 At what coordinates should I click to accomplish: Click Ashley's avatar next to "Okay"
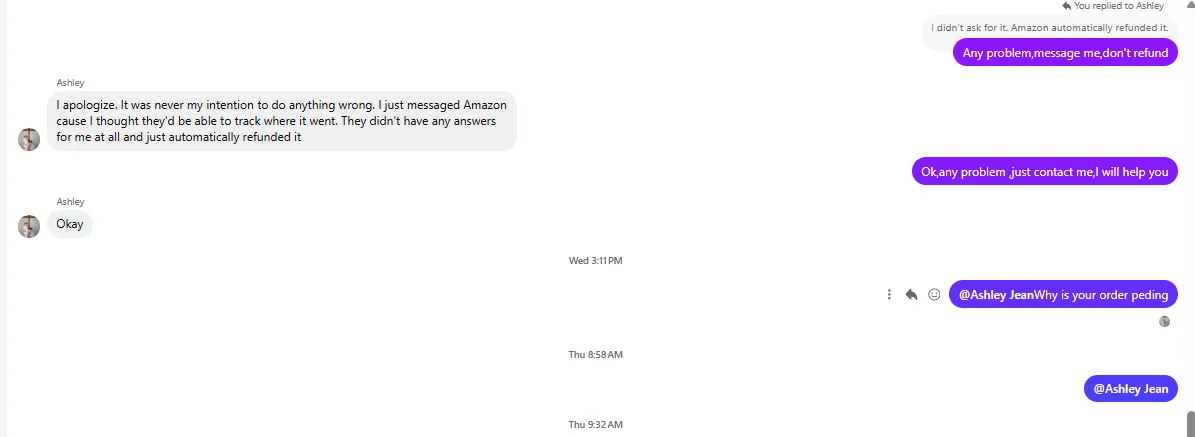click(29, 226)
